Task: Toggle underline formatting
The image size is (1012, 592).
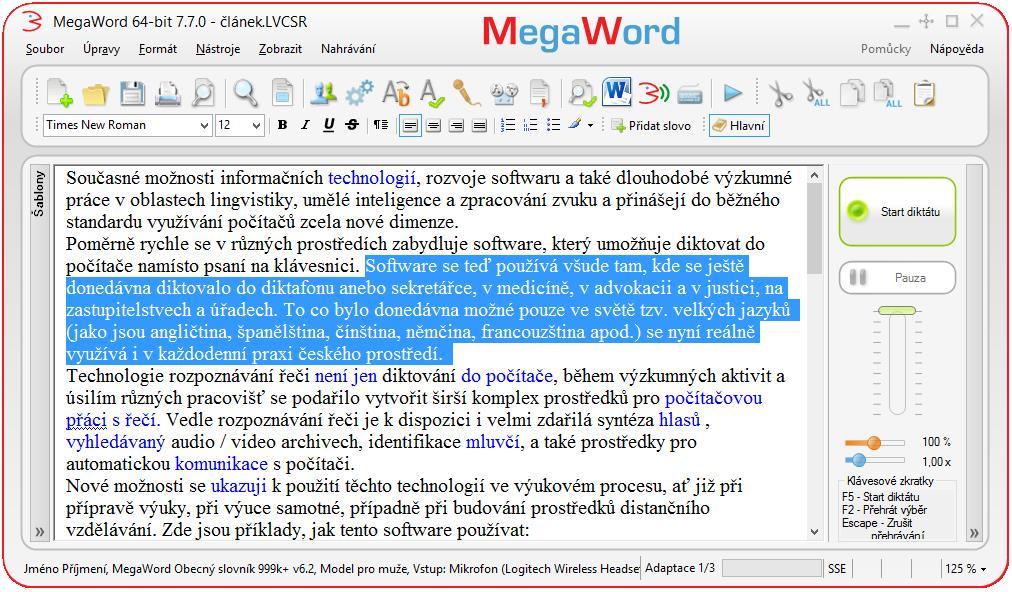Action: coord(329,125)
